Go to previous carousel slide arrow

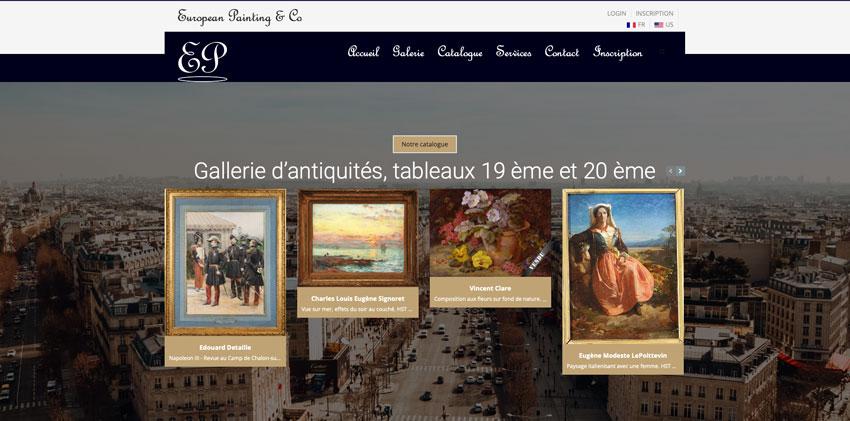click(671, 171)
